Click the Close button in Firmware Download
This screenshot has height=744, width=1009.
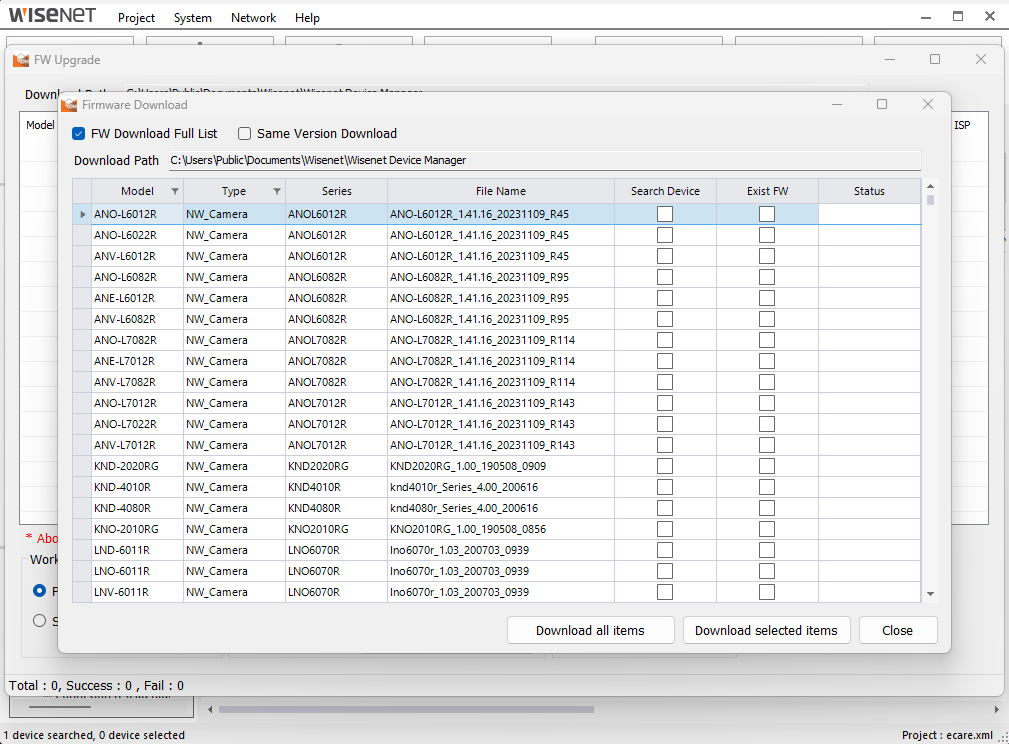(897, 630)
